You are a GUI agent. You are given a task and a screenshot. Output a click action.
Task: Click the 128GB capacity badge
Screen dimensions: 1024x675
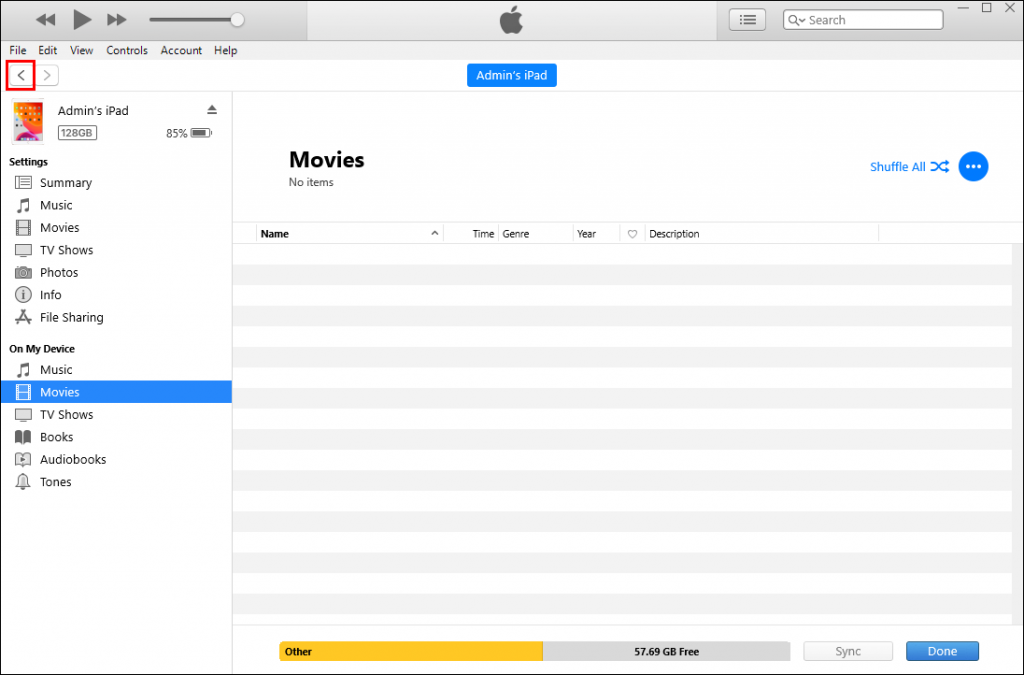pos(77,133)
